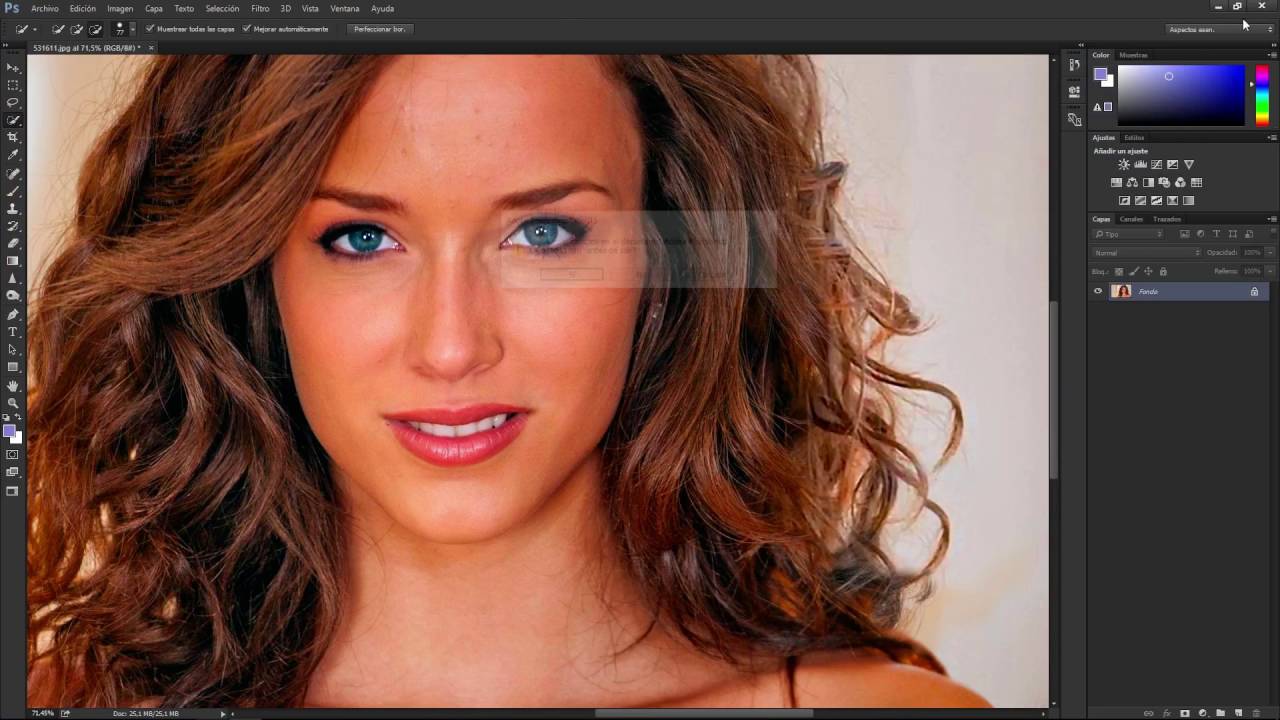
Task: Select the Blur tool
Action: pyautogui.click(x=13, y=278)
